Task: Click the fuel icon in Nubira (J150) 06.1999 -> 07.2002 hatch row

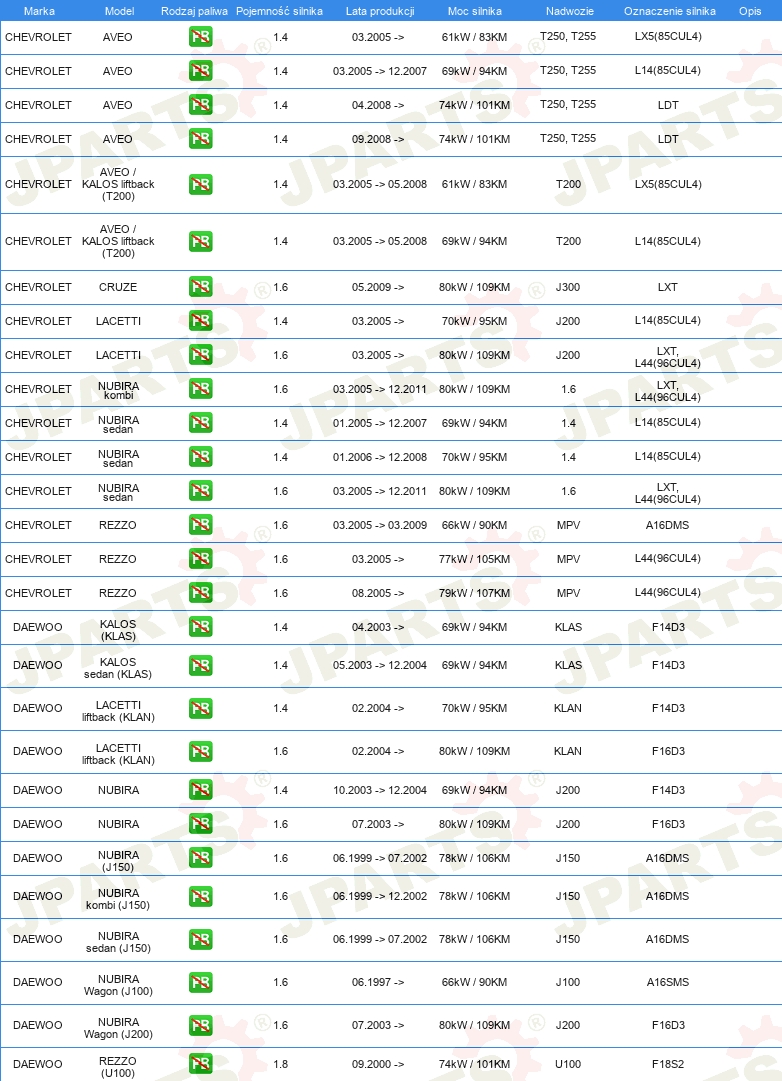Action: pos(201,858)
